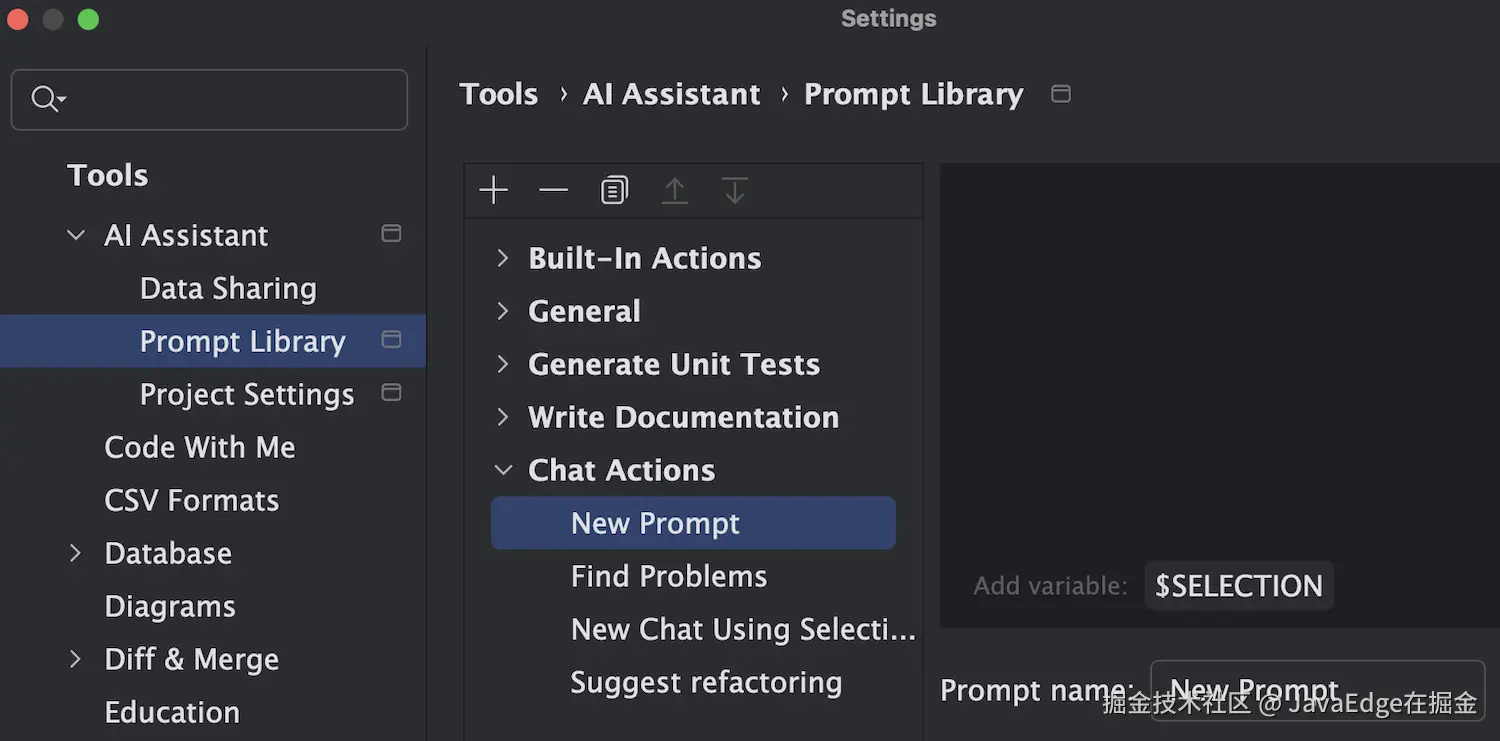Insert the $SELECTION variable
Image resolution: width=1500 pixels, height=741 pixels.
(1238, 586)
